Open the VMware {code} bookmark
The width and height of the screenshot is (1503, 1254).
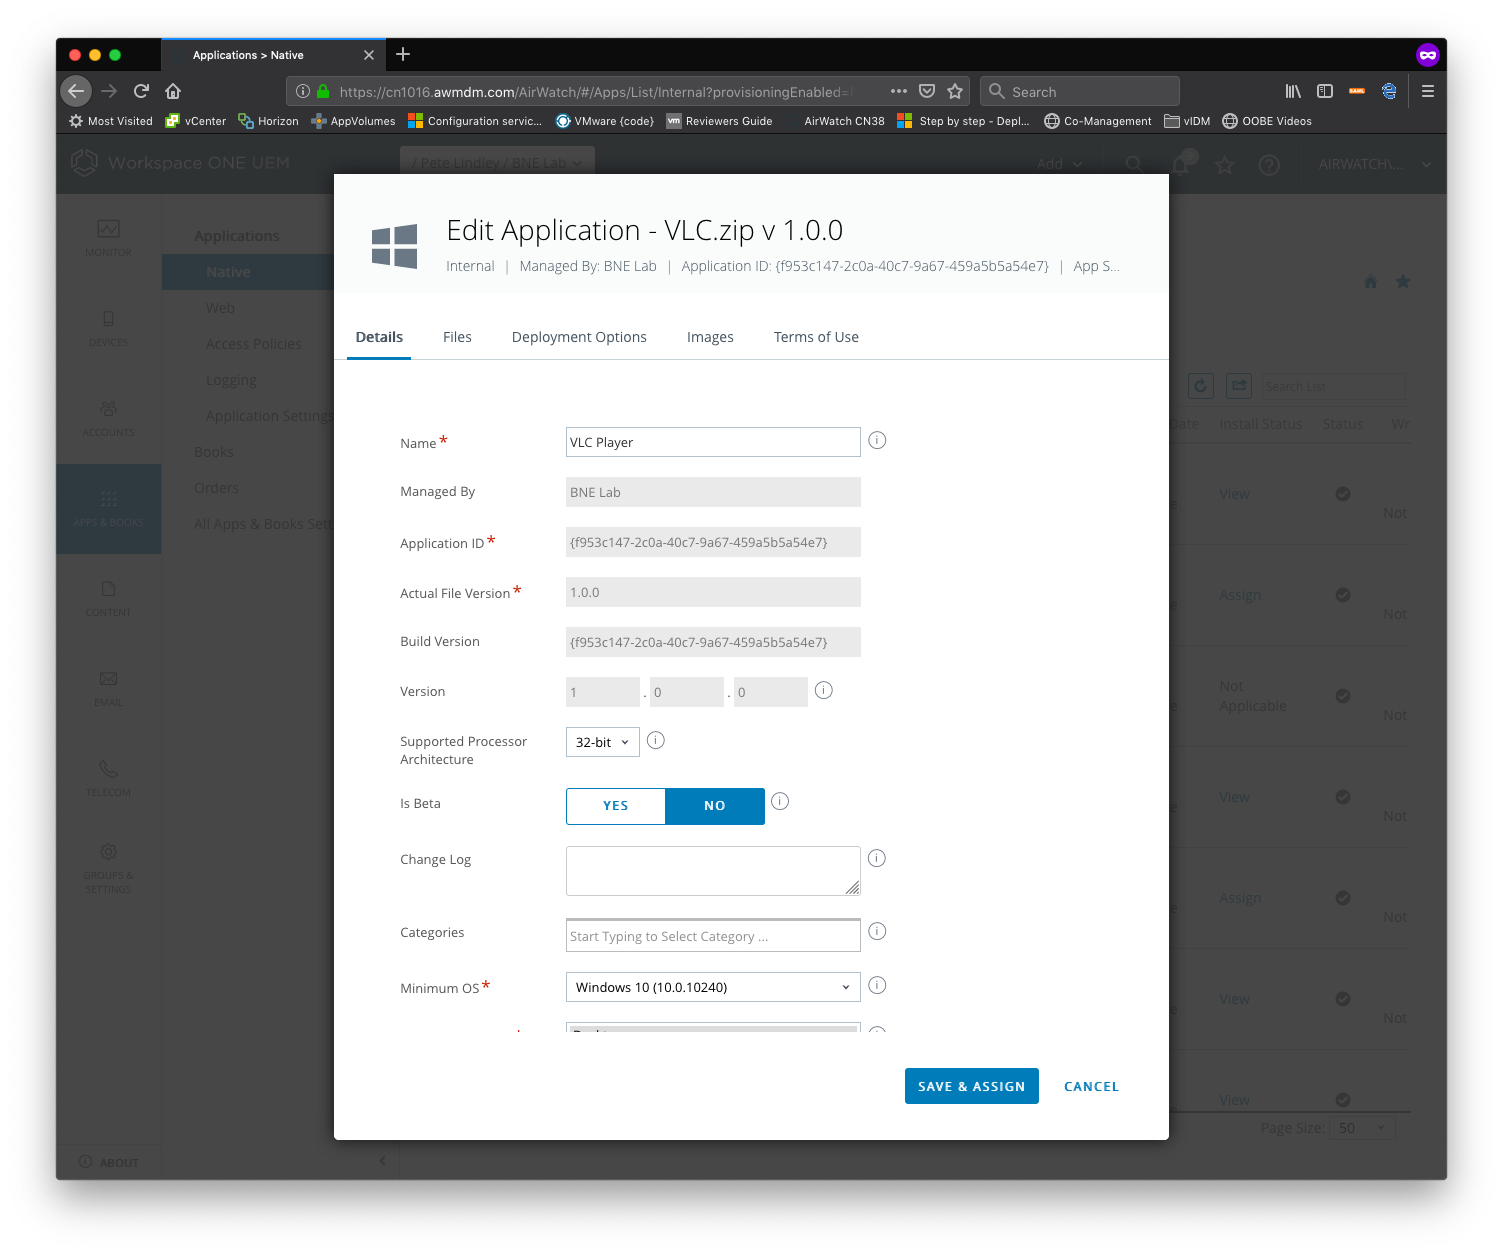point(605,121)
